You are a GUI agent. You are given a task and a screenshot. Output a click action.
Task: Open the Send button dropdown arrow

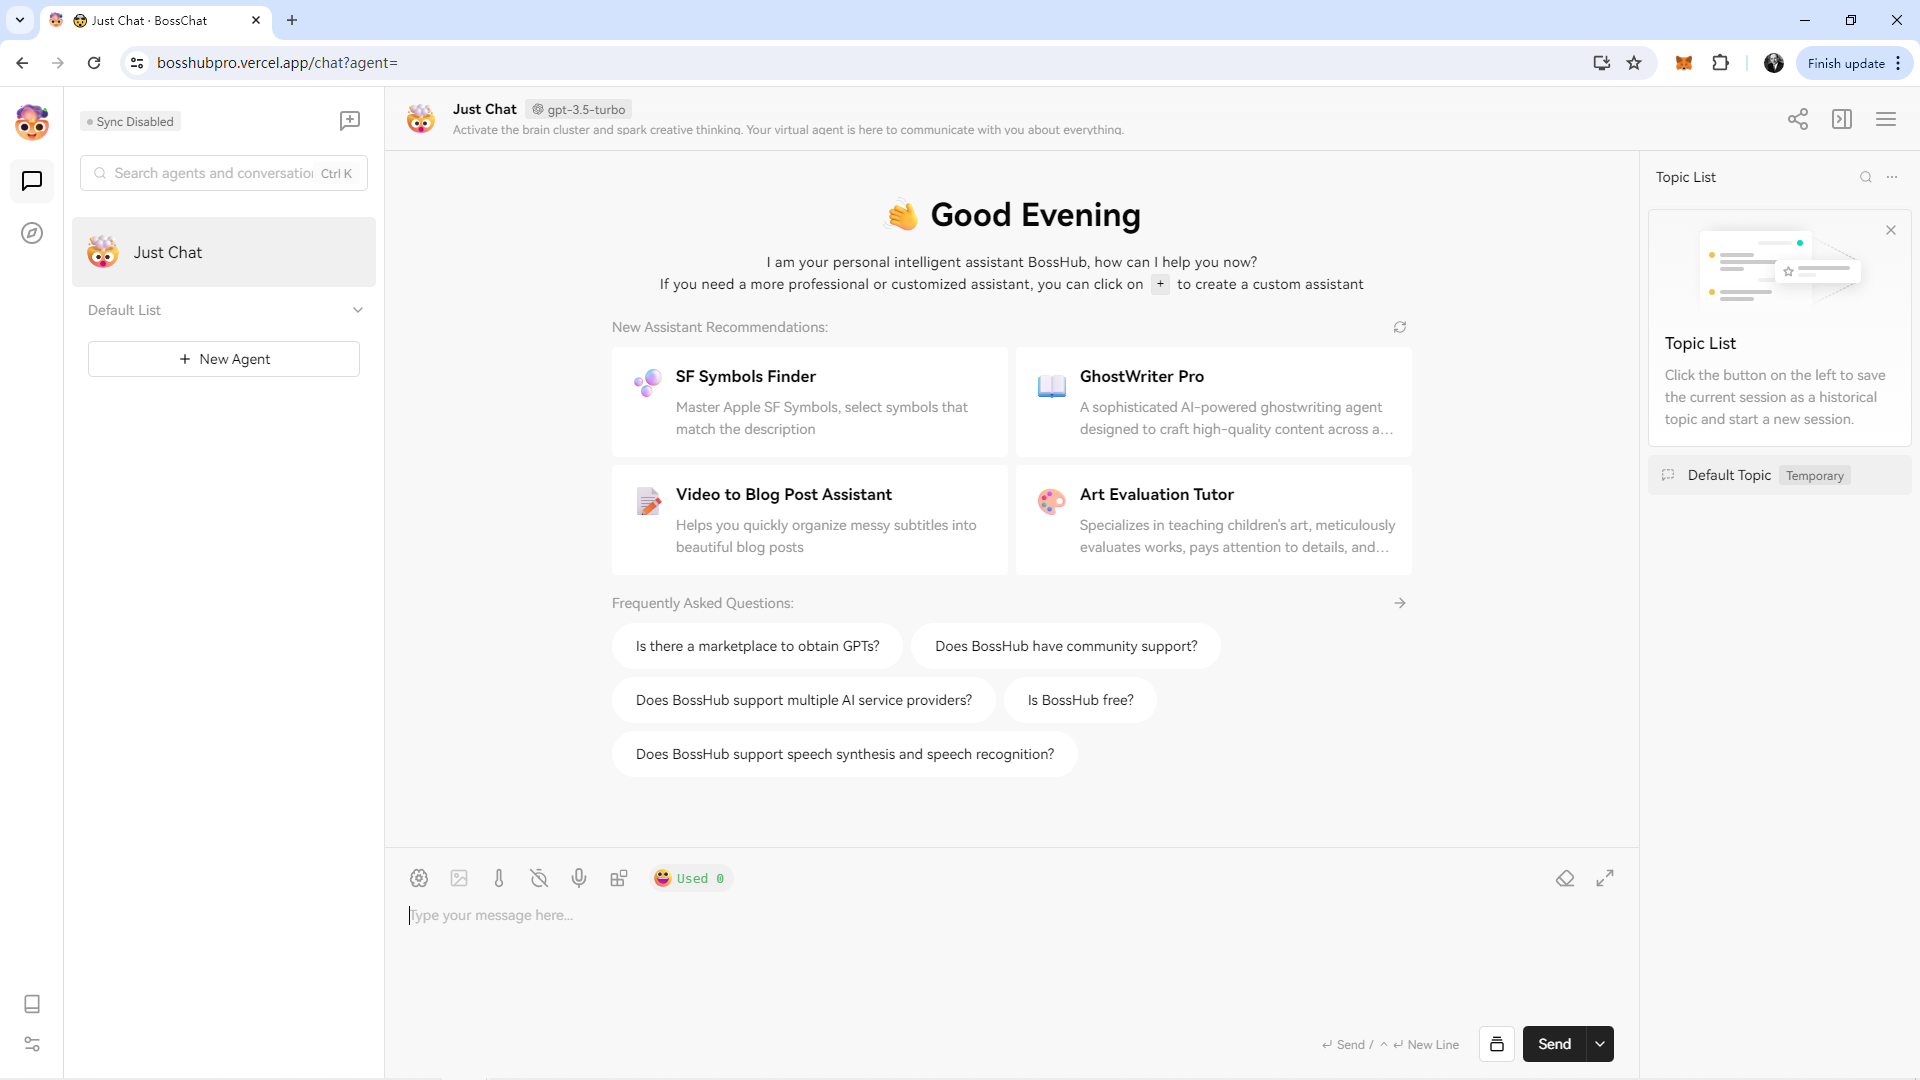click(x=1600, y=1044)
